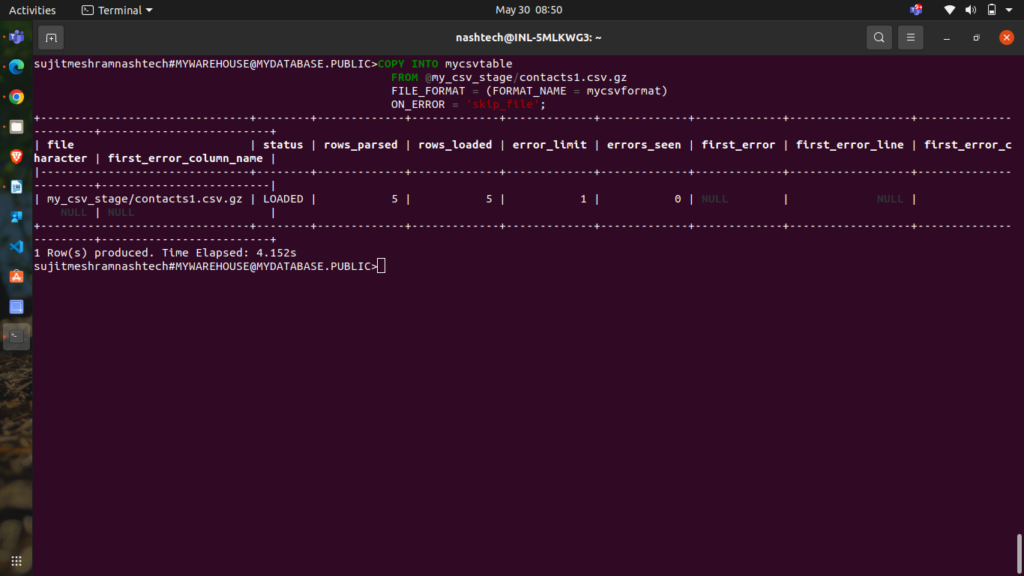Open the Wi-Fi network indicator
This screenshot has height=576, width=1024.
coord(949,10)
